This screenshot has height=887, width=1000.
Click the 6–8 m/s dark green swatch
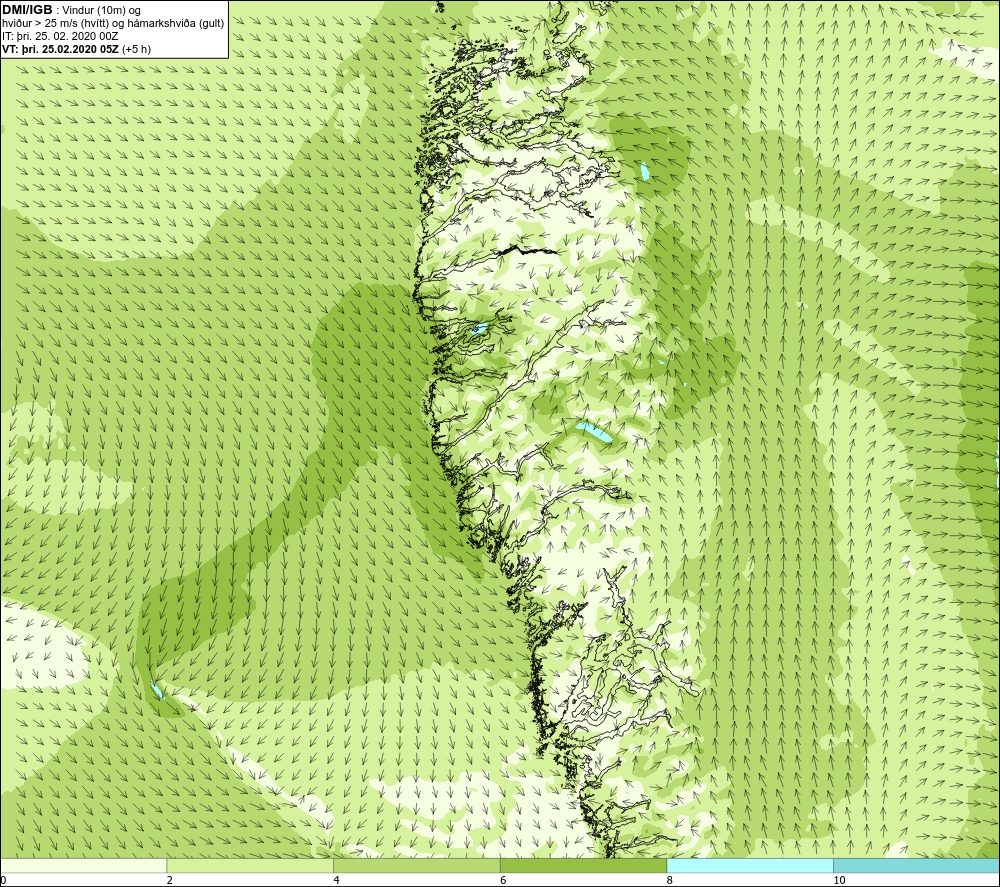pos(584,865)
